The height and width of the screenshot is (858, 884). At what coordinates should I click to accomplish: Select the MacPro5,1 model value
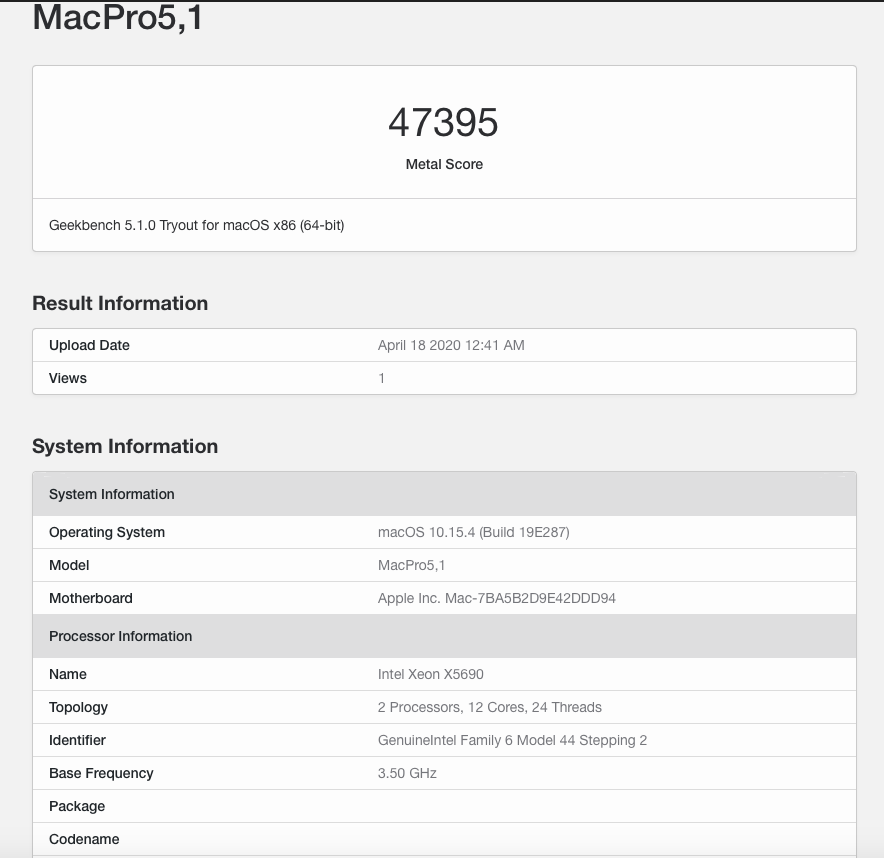[412, 565]
